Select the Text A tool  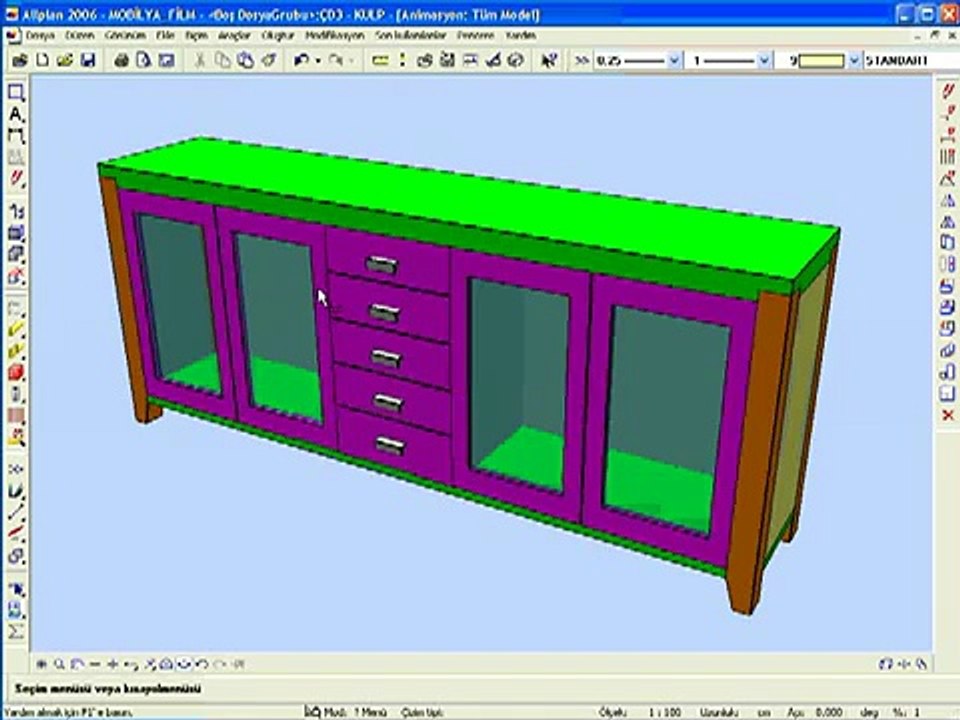click(16, 114)
